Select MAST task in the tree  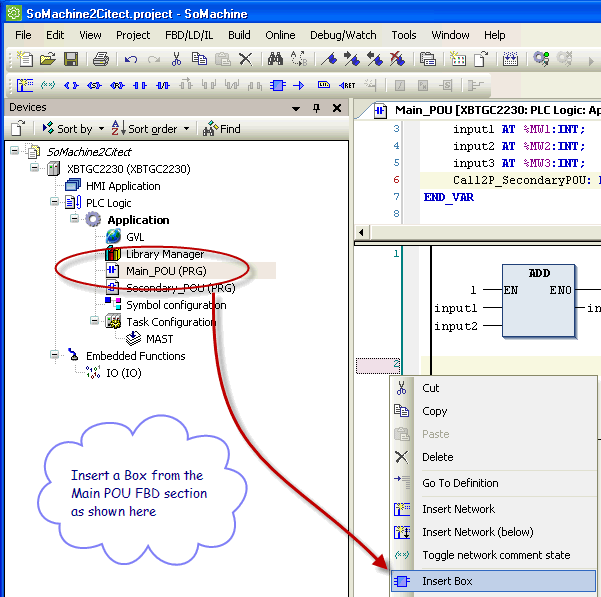pyautogui.click(x=159, y=339)
